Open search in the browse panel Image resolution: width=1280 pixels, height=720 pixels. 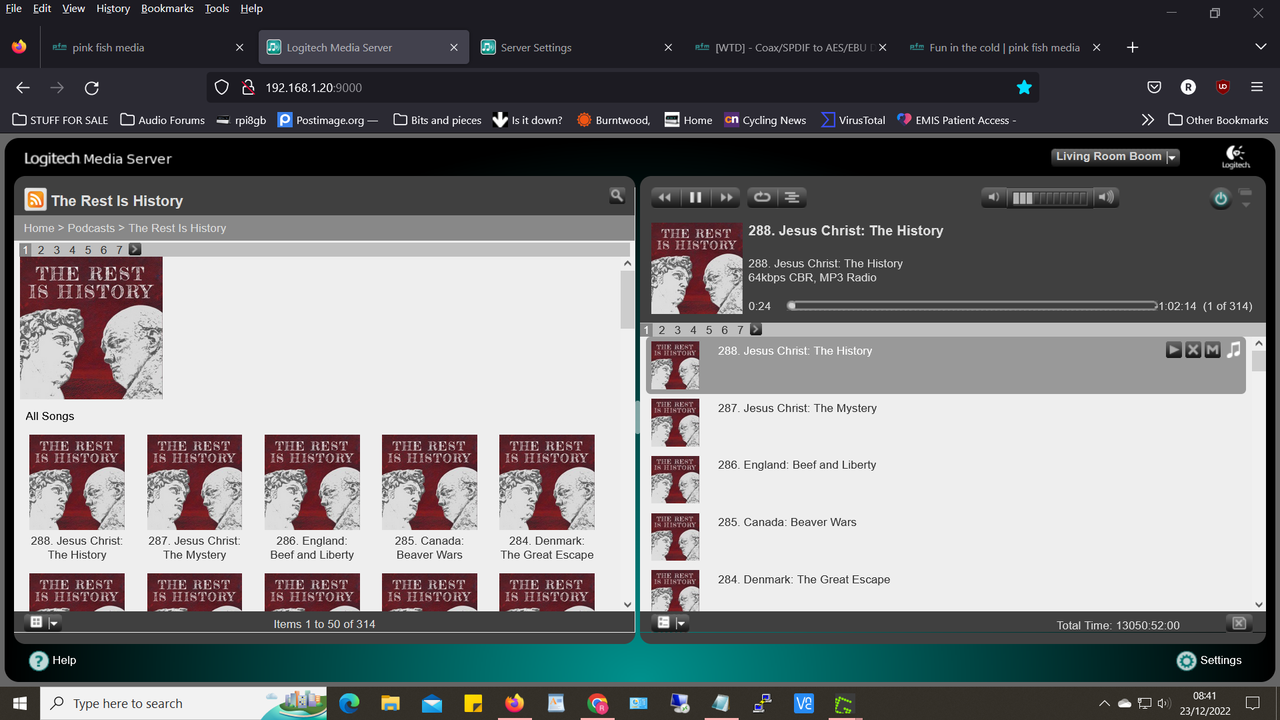tap(617, 196)
